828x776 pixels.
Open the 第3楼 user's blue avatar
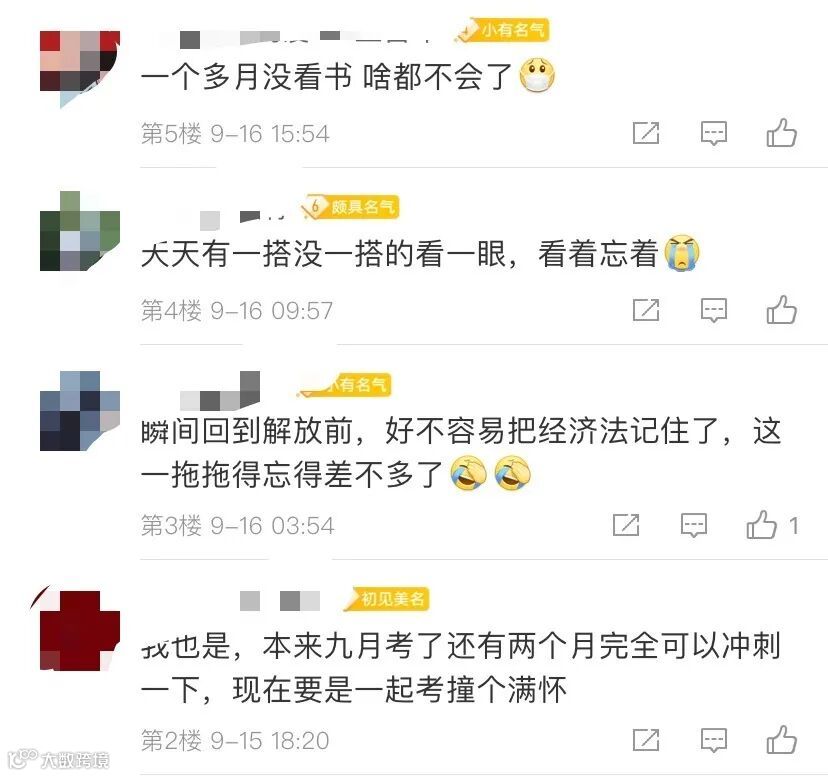point(80,411)
